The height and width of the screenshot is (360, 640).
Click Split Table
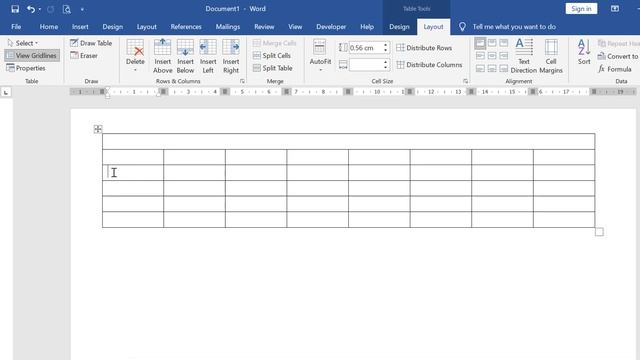(x=273, y=68)
